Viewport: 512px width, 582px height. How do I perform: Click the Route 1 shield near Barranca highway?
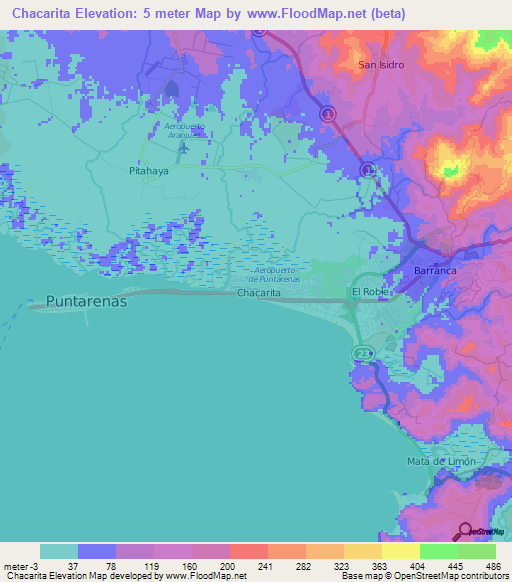pos(368,170)
